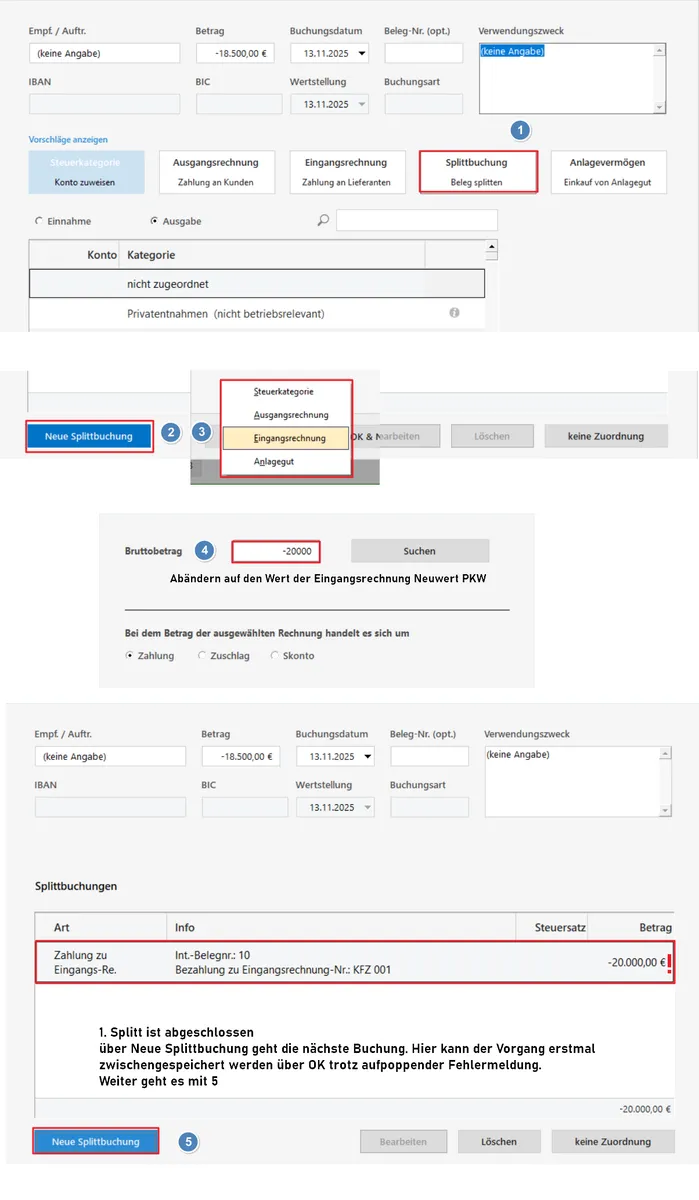This screenshot has height=1200, width=699.
Task: Choose the Zuschlag radio option
Action: [202, 656]
